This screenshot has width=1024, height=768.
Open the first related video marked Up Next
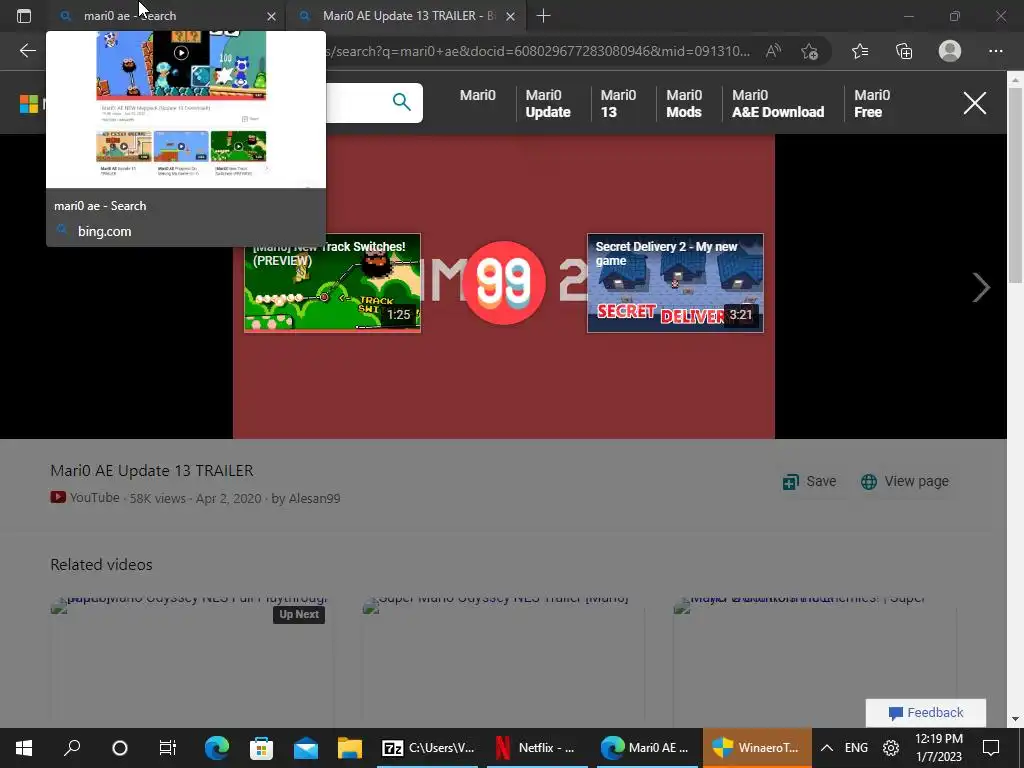coord(189,660)
